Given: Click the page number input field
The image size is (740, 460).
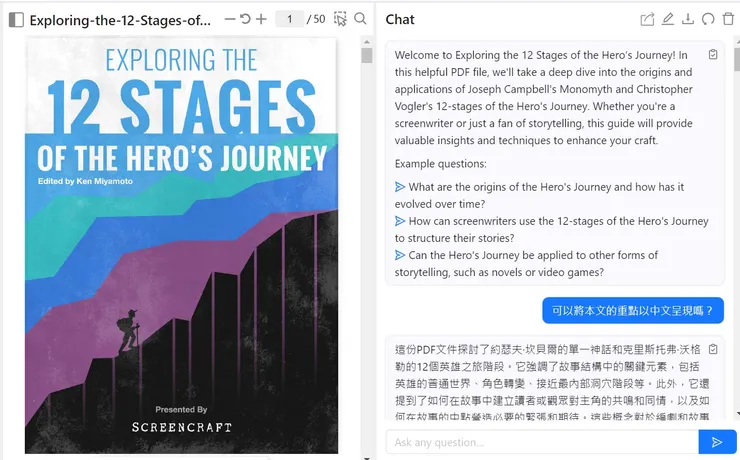Looking at the screenshot, I should coord(289,19).
